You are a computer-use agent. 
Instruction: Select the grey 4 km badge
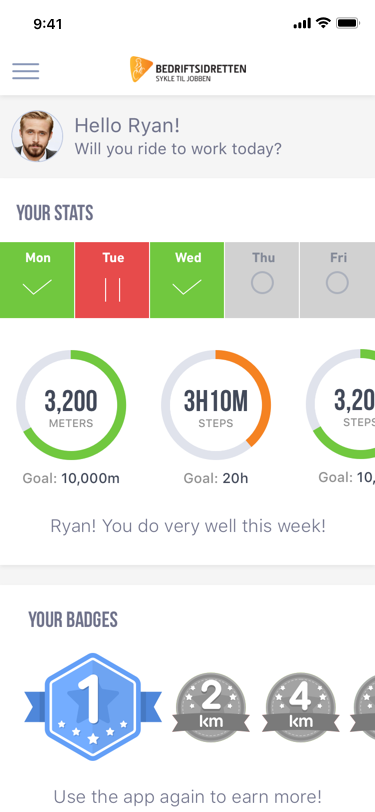pyautogui.click(x=301, y=709)
